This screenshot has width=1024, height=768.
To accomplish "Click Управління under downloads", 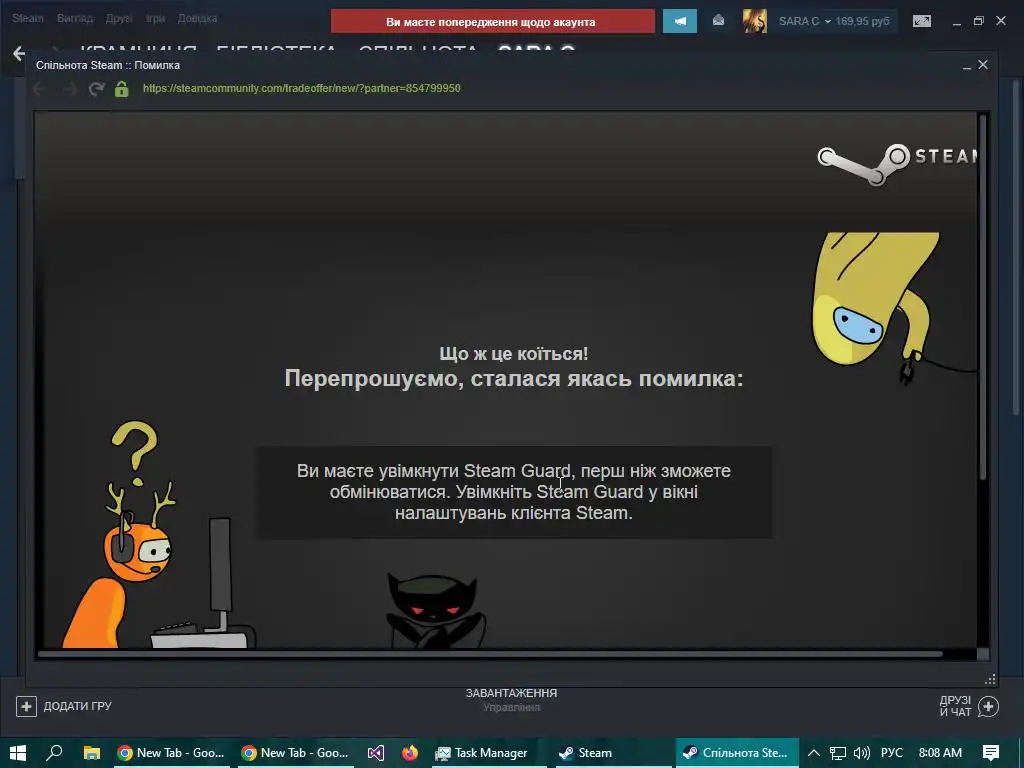I will 511,707.
